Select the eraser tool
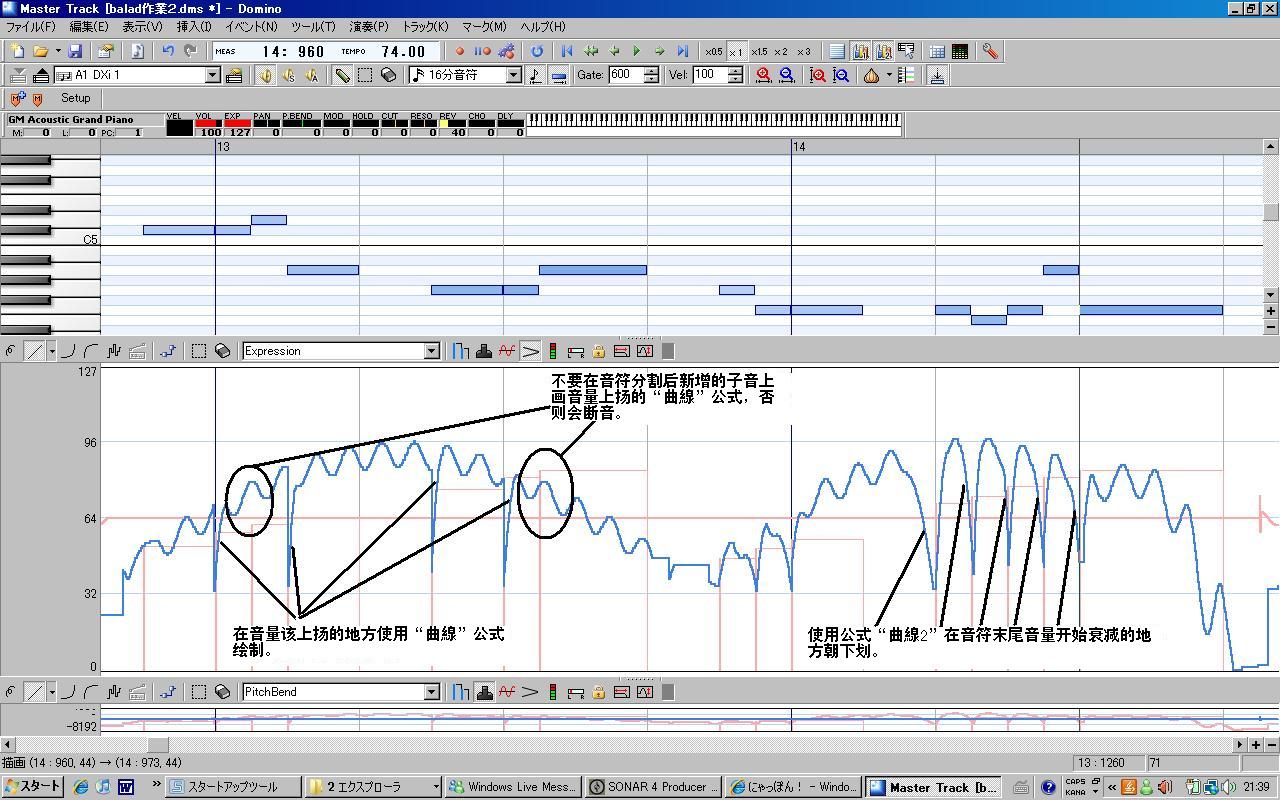Screen dimensions: 1280x800 (x=389, y=75)
